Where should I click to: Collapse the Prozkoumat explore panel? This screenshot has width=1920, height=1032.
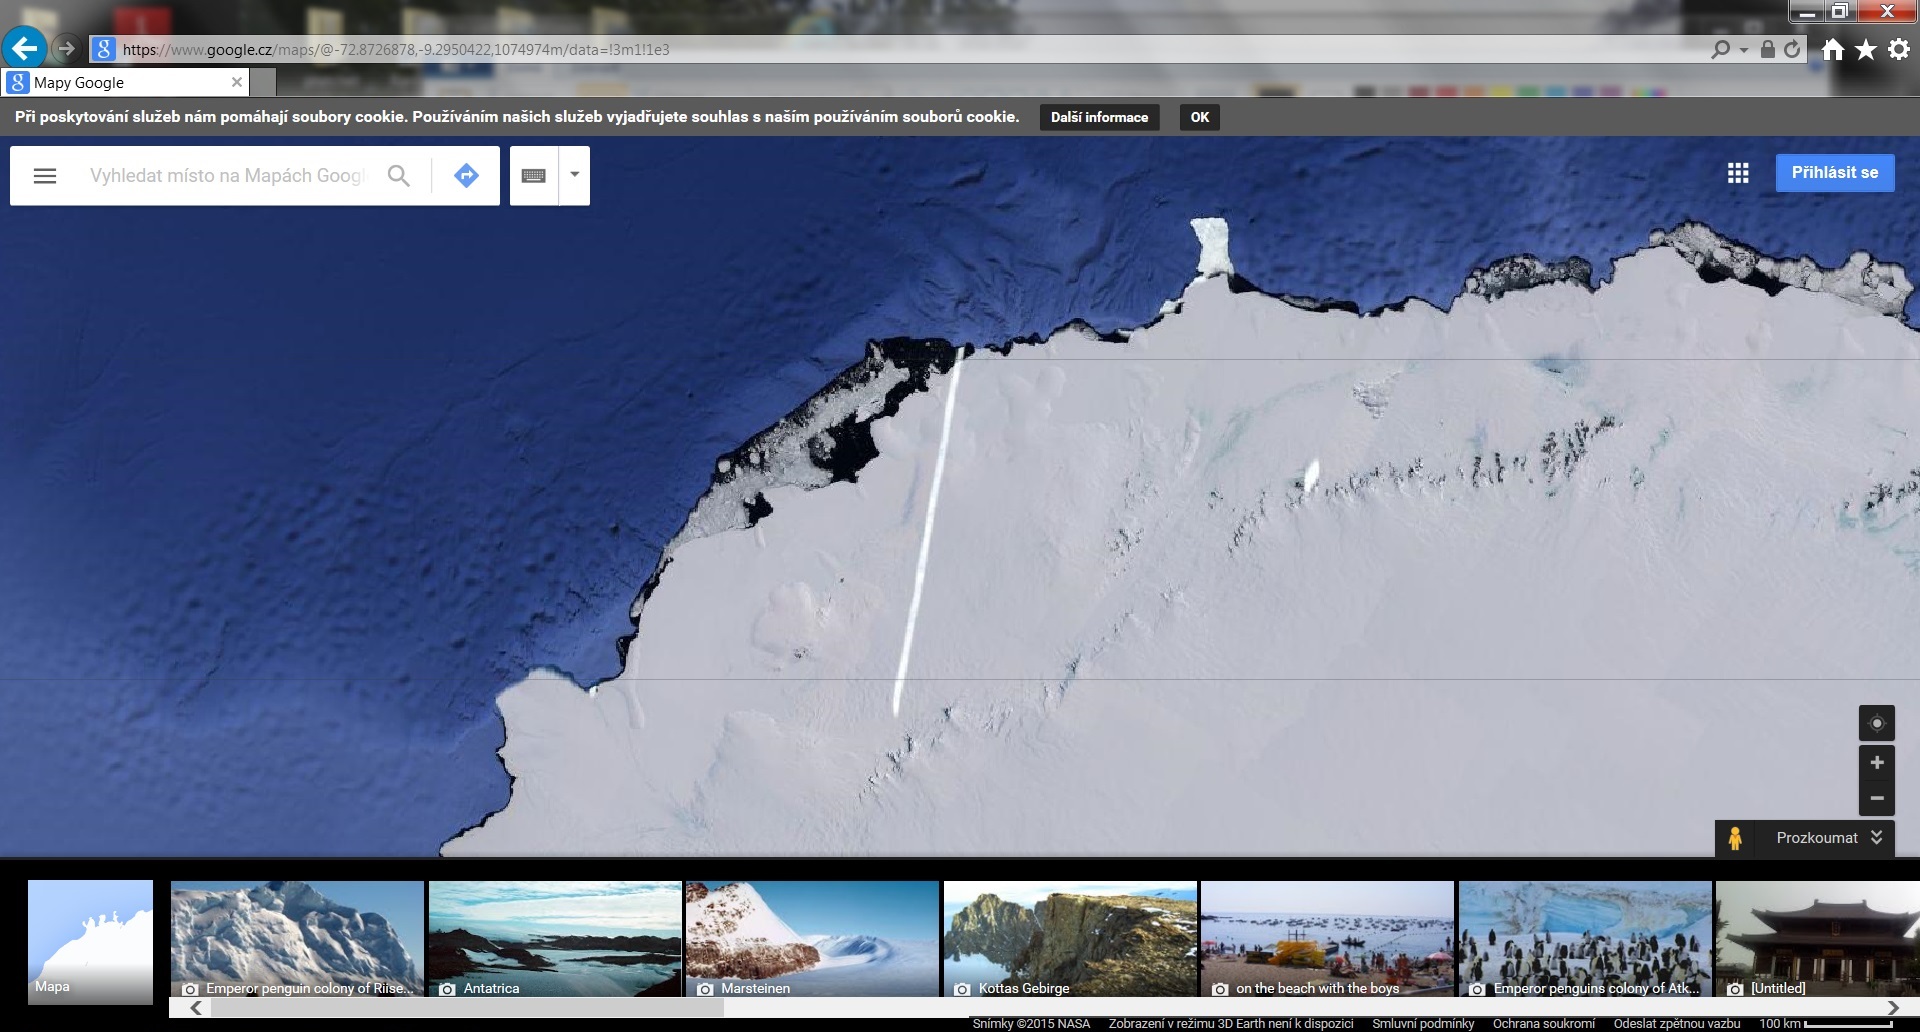[1876, 838]
